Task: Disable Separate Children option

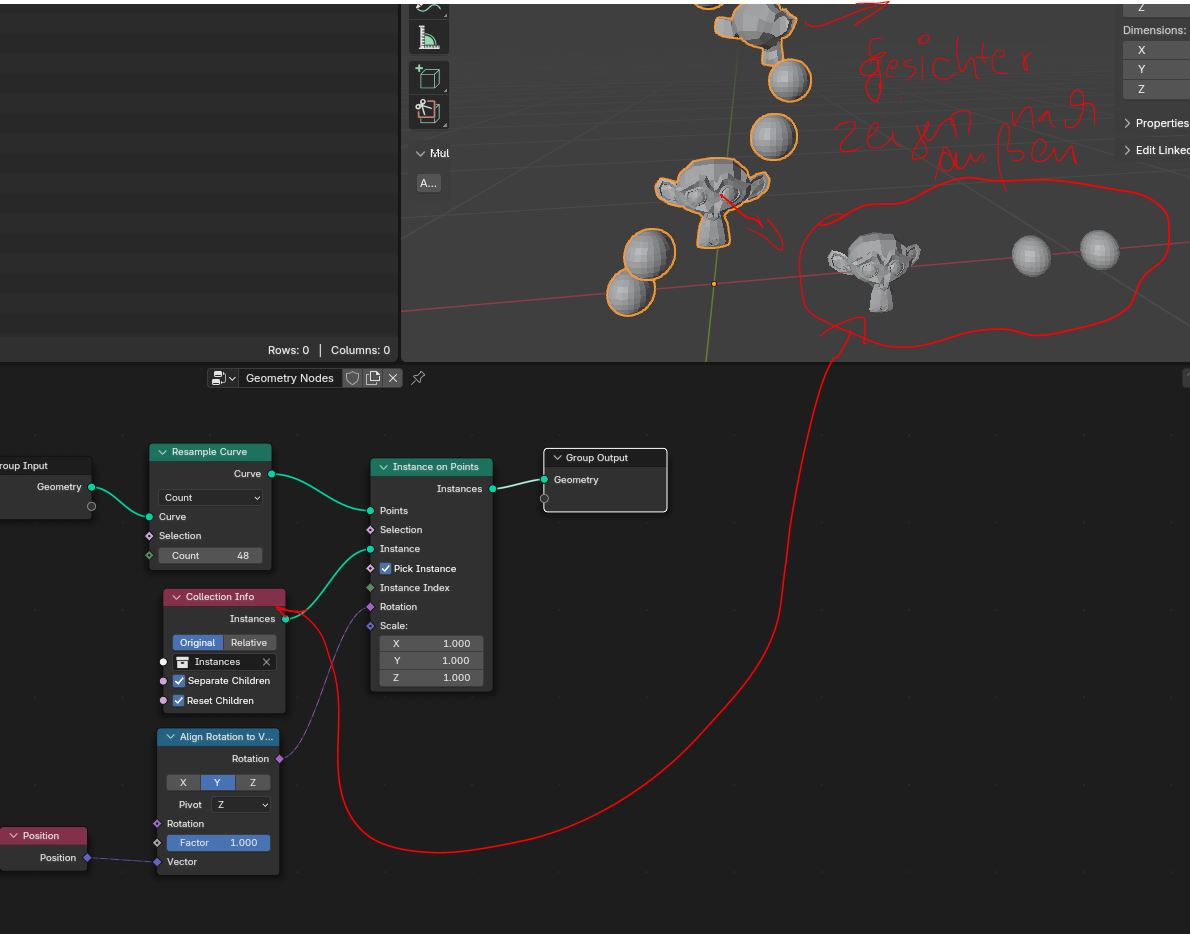Action: (x=179, y=681)
